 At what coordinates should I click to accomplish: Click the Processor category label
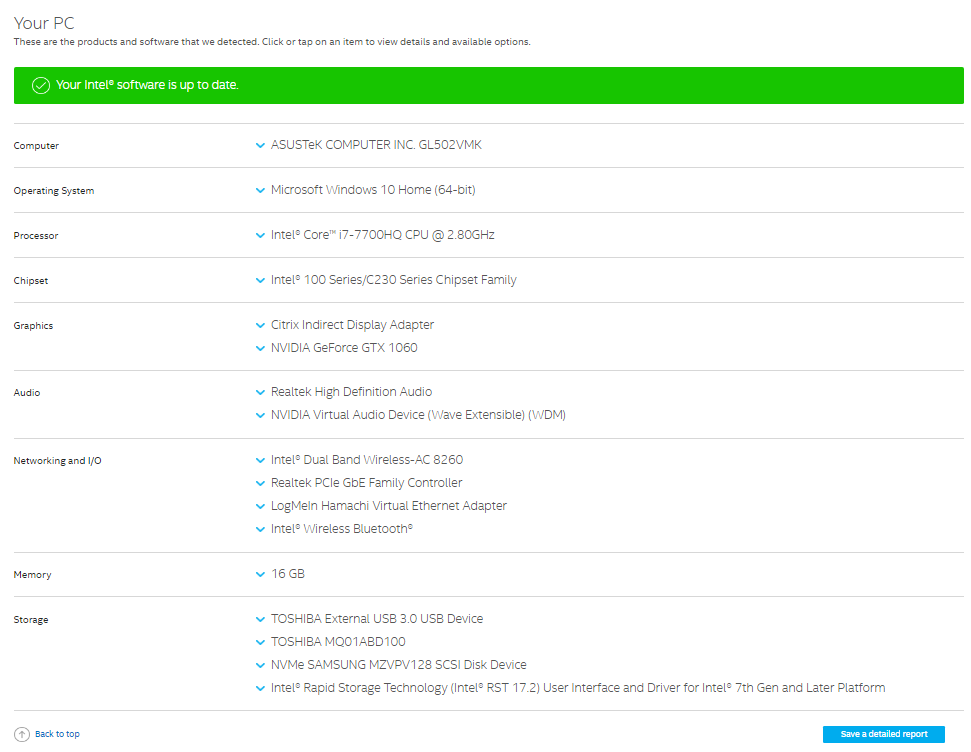(36, 235)
